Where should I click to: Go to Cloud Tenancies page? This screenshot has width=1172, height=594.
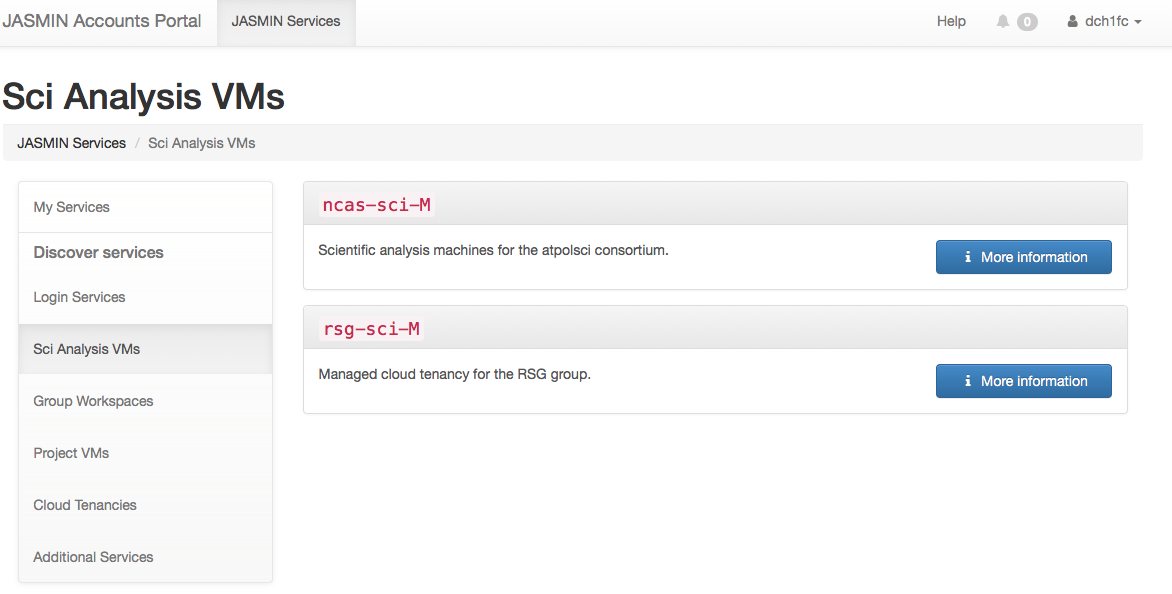tap(85, 505)
